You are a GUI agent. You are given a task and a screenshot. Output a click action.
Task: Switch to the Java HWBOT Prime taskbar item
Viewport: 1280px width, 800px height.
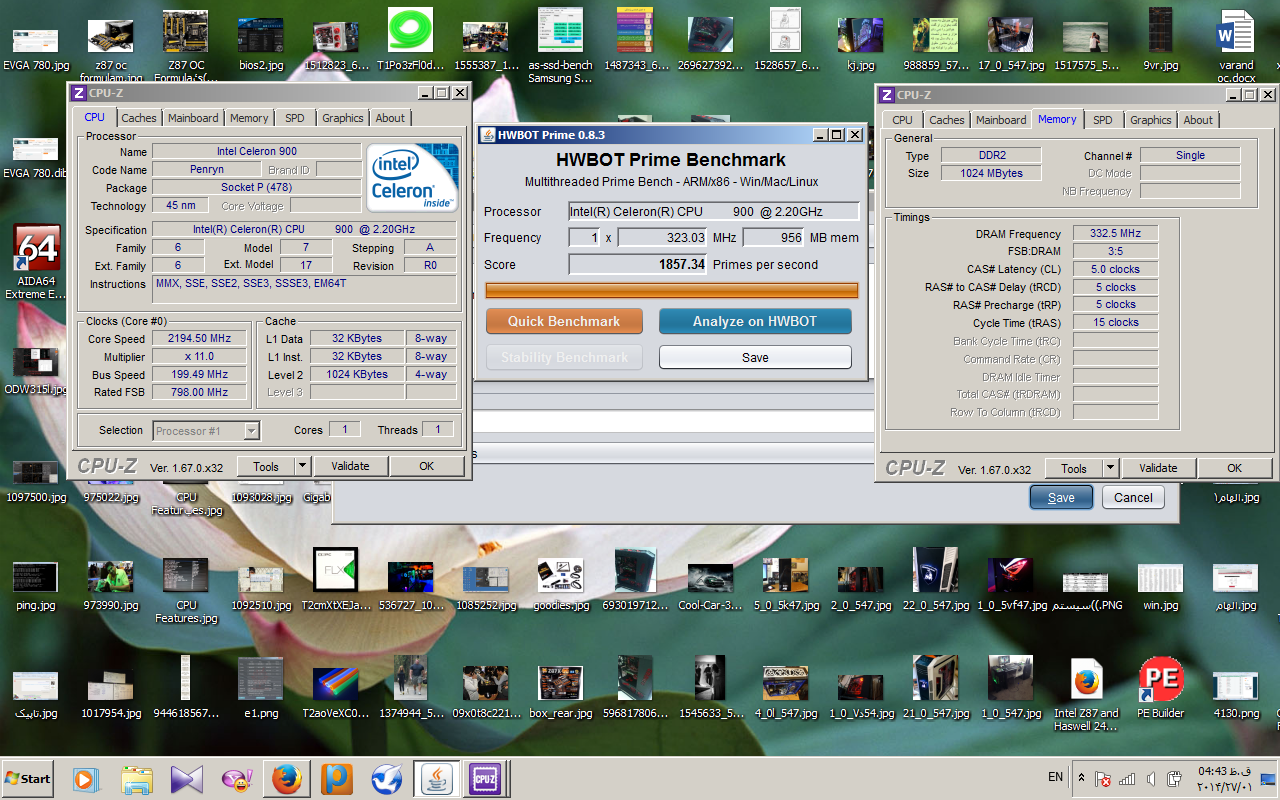click(x=437, y=779)
